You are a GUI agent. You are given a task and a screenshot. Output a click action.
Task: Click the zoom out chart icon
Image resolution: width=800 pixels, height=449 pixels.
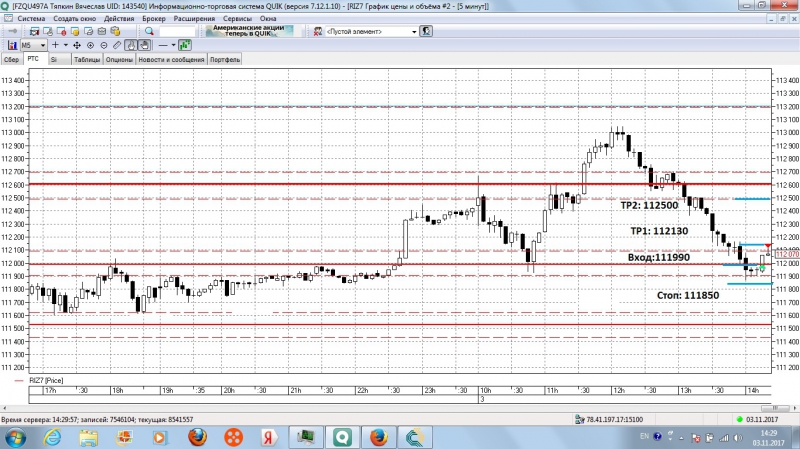pos(104,45)
